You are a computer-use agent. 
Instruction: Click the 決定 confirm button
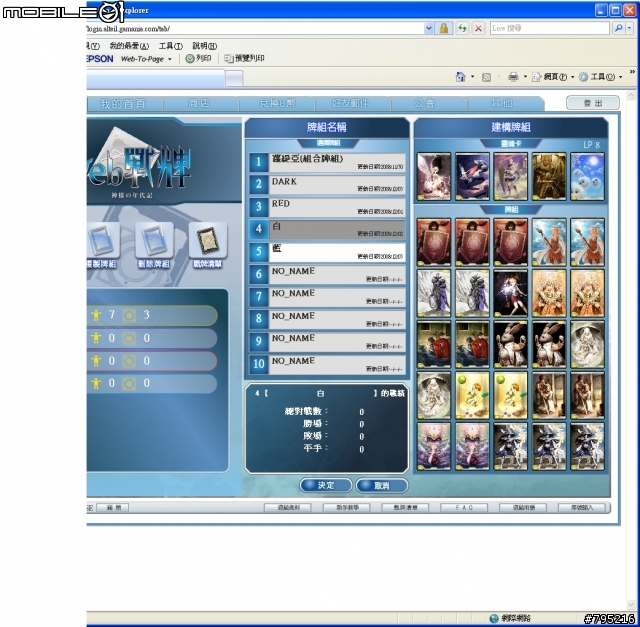click(326, 485)
